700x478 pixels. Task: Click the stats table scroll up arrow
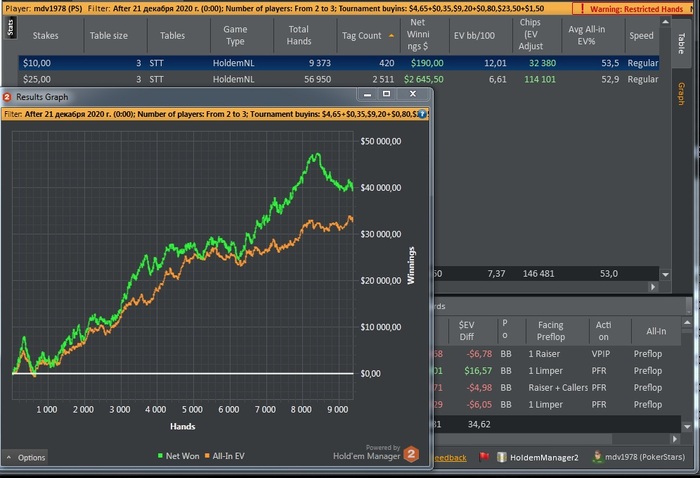(x=665, y=22)
